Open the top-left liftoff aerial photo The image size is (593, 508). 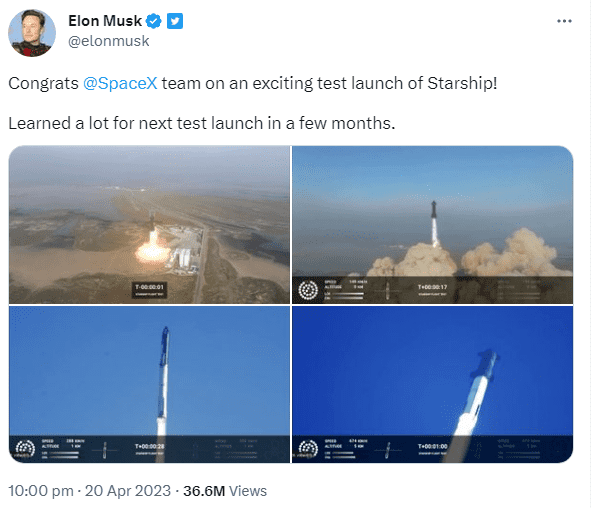coord(149,225)
